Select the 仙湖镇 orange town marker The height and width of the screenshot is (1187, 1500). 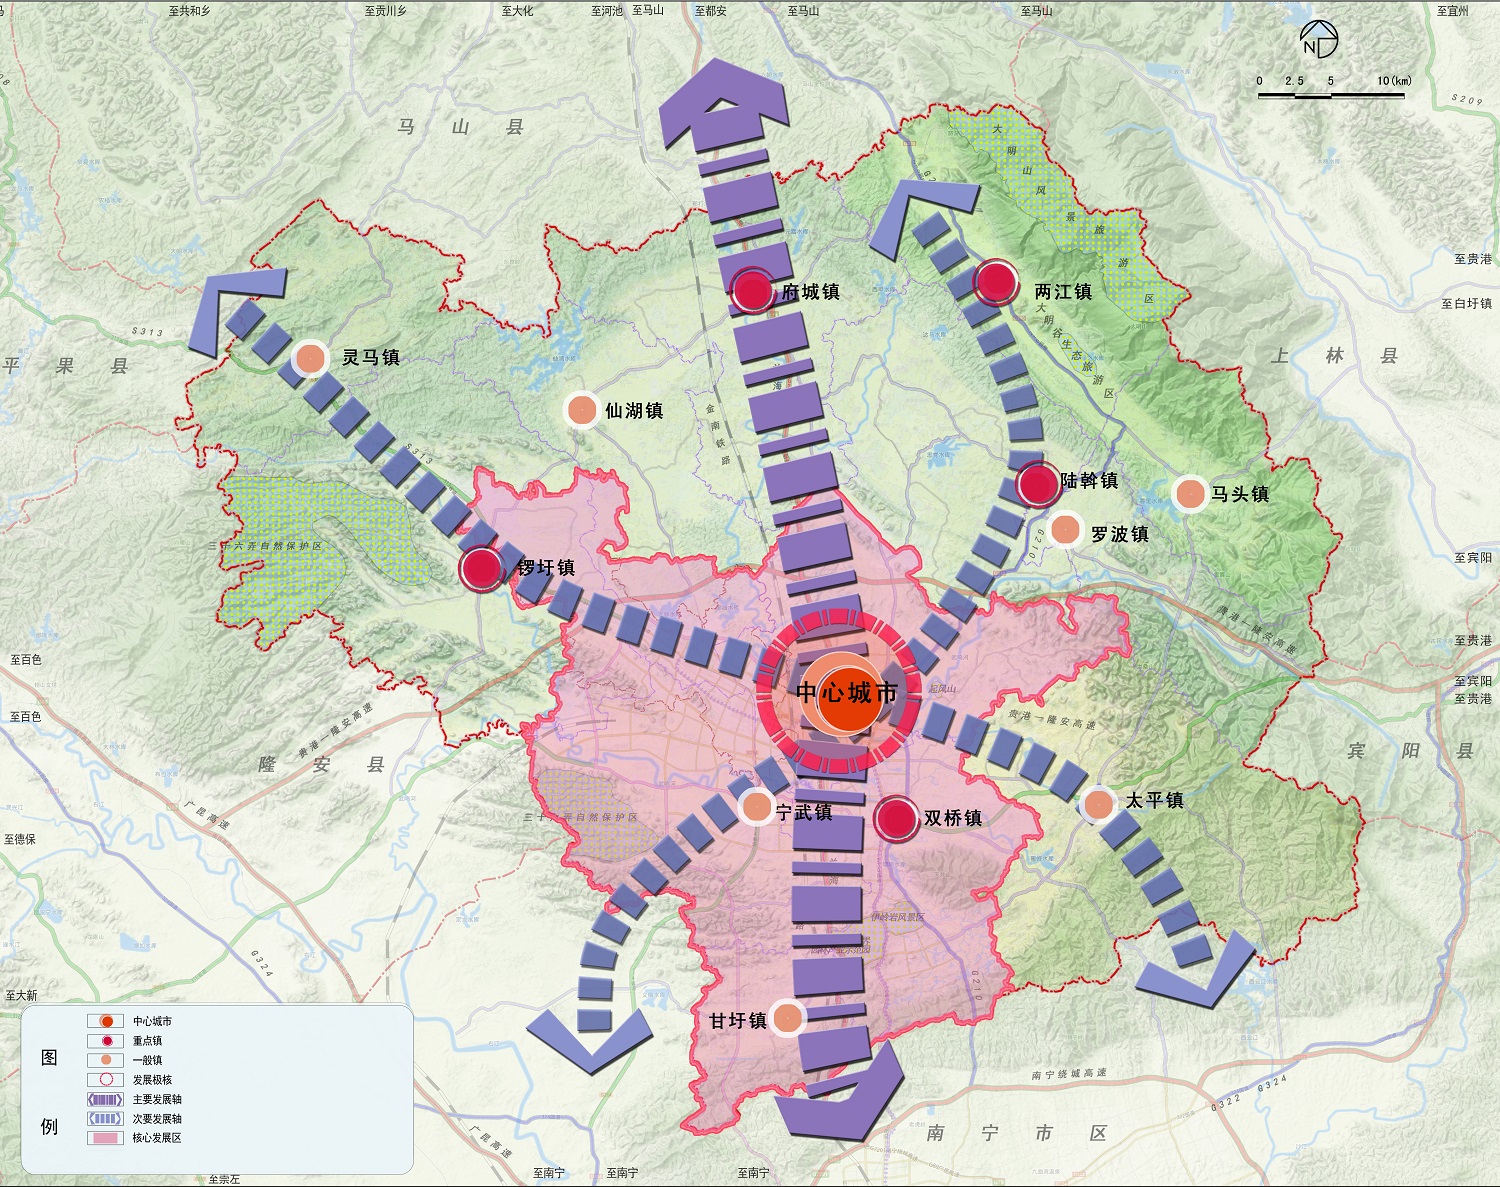click(x=581, y=410)
